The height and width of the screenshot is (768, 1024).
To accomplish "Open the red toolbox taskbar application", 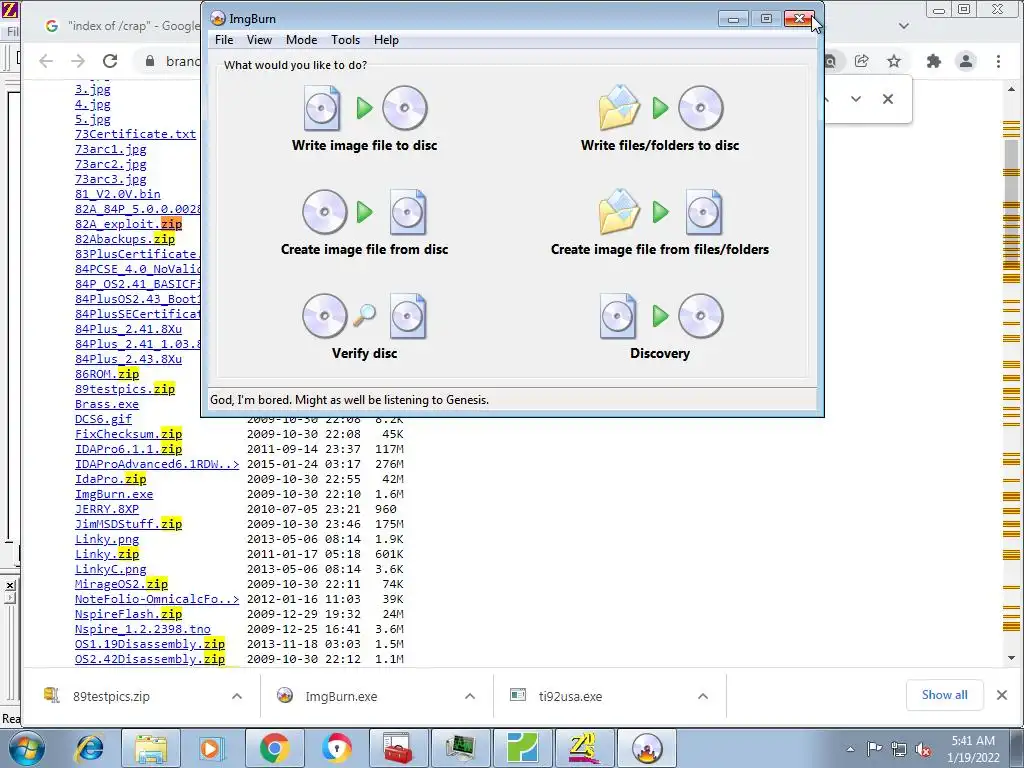I will point(398,748).
